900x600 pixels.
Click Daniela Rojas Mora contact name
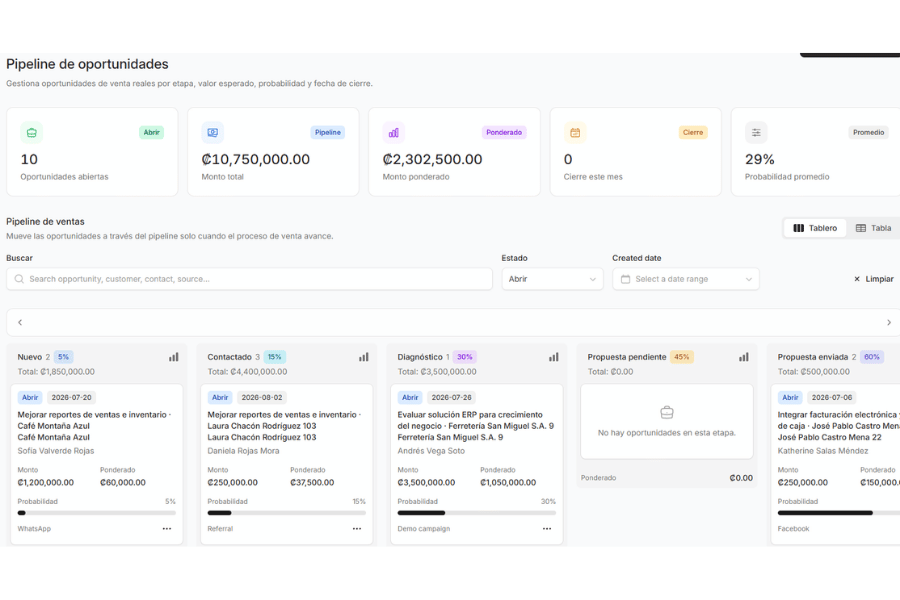point(243,451)
